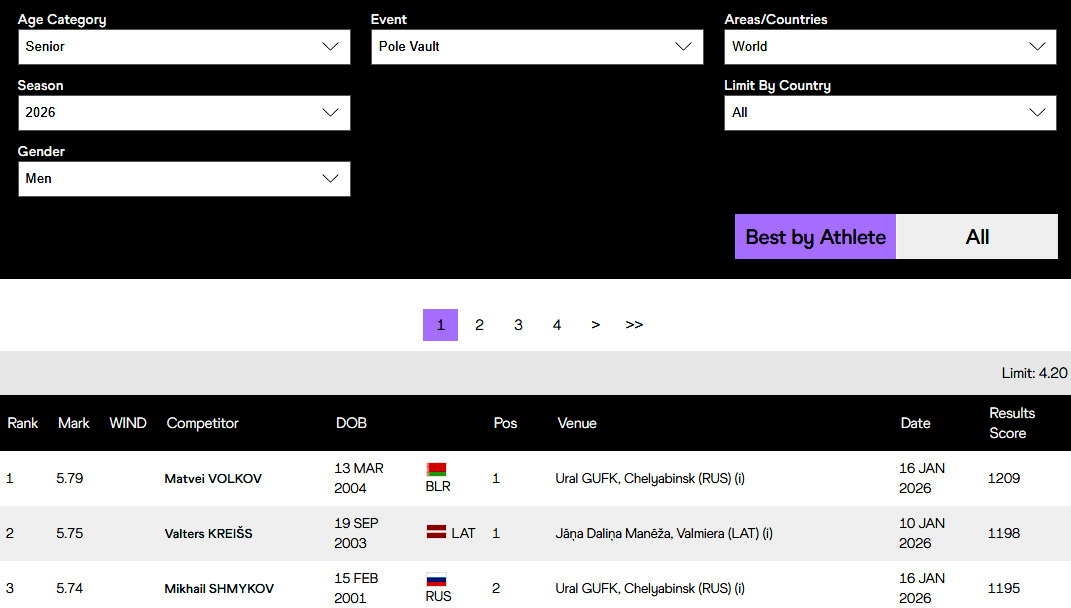
Task: Go to page 2
Action: click(479, 325)
